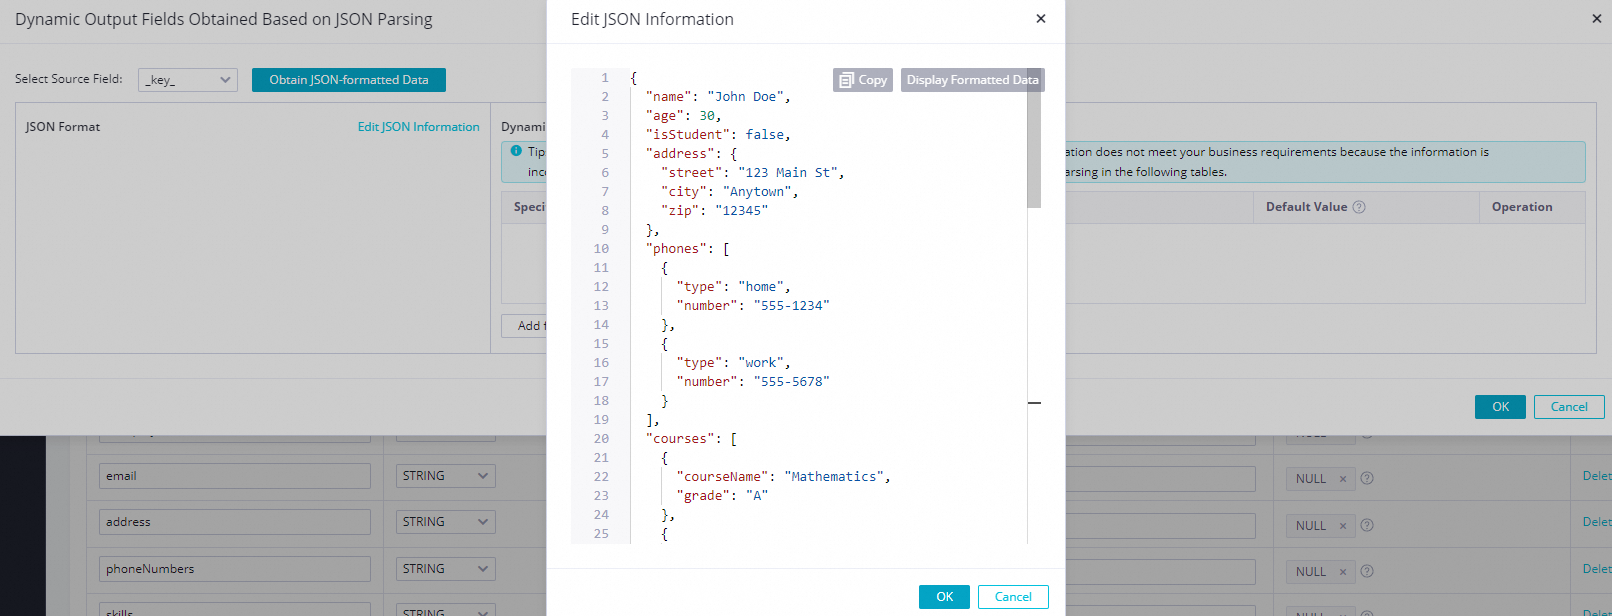Click the "street": "123 Main St" line

pyautogui.click(x=753, y=173)
